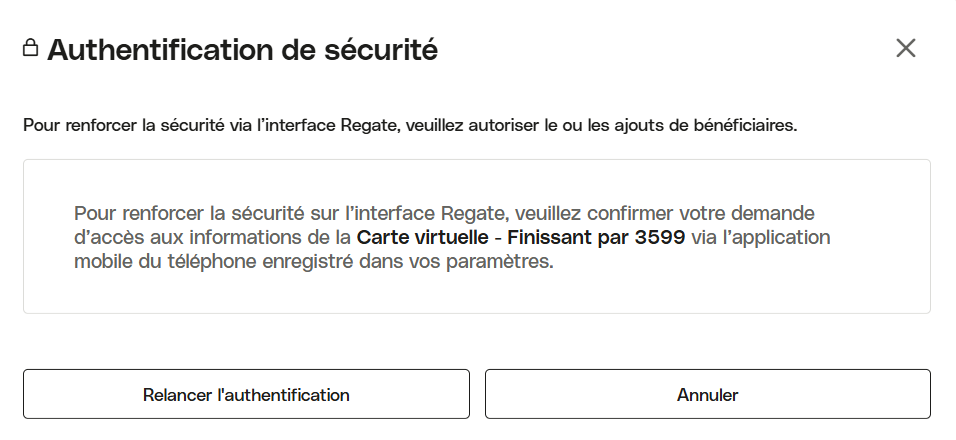Click via l'application text in box

pos(762,237)
